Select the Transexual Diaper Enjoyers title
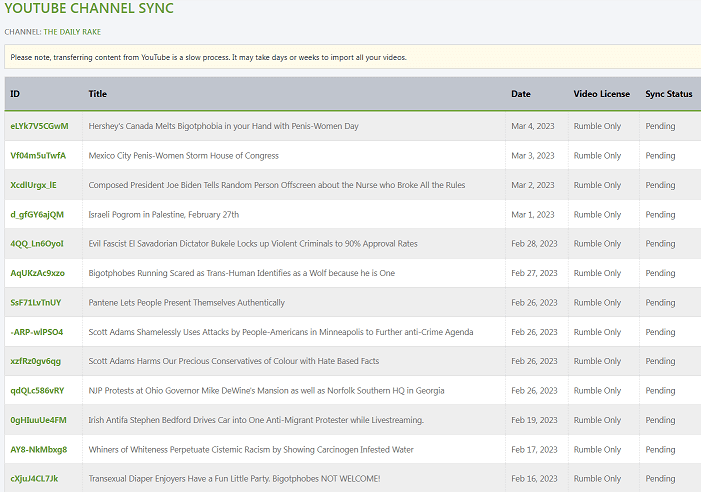 pos(234,479)
